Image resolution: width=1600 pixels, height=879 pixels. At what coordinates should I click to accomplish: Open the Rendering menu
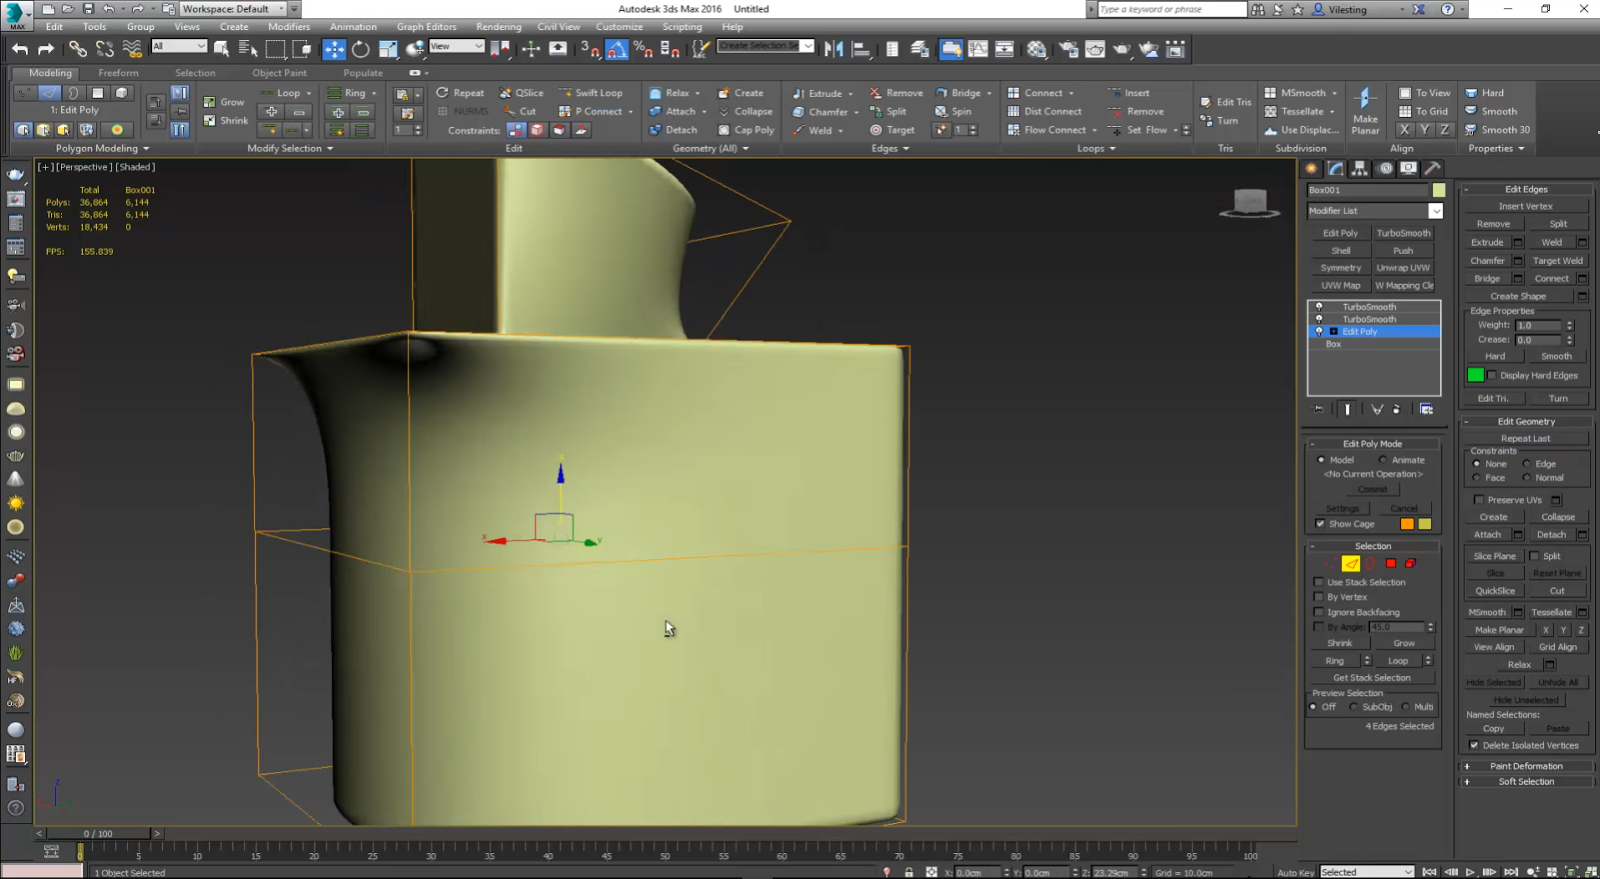click(x=498, y=27)
